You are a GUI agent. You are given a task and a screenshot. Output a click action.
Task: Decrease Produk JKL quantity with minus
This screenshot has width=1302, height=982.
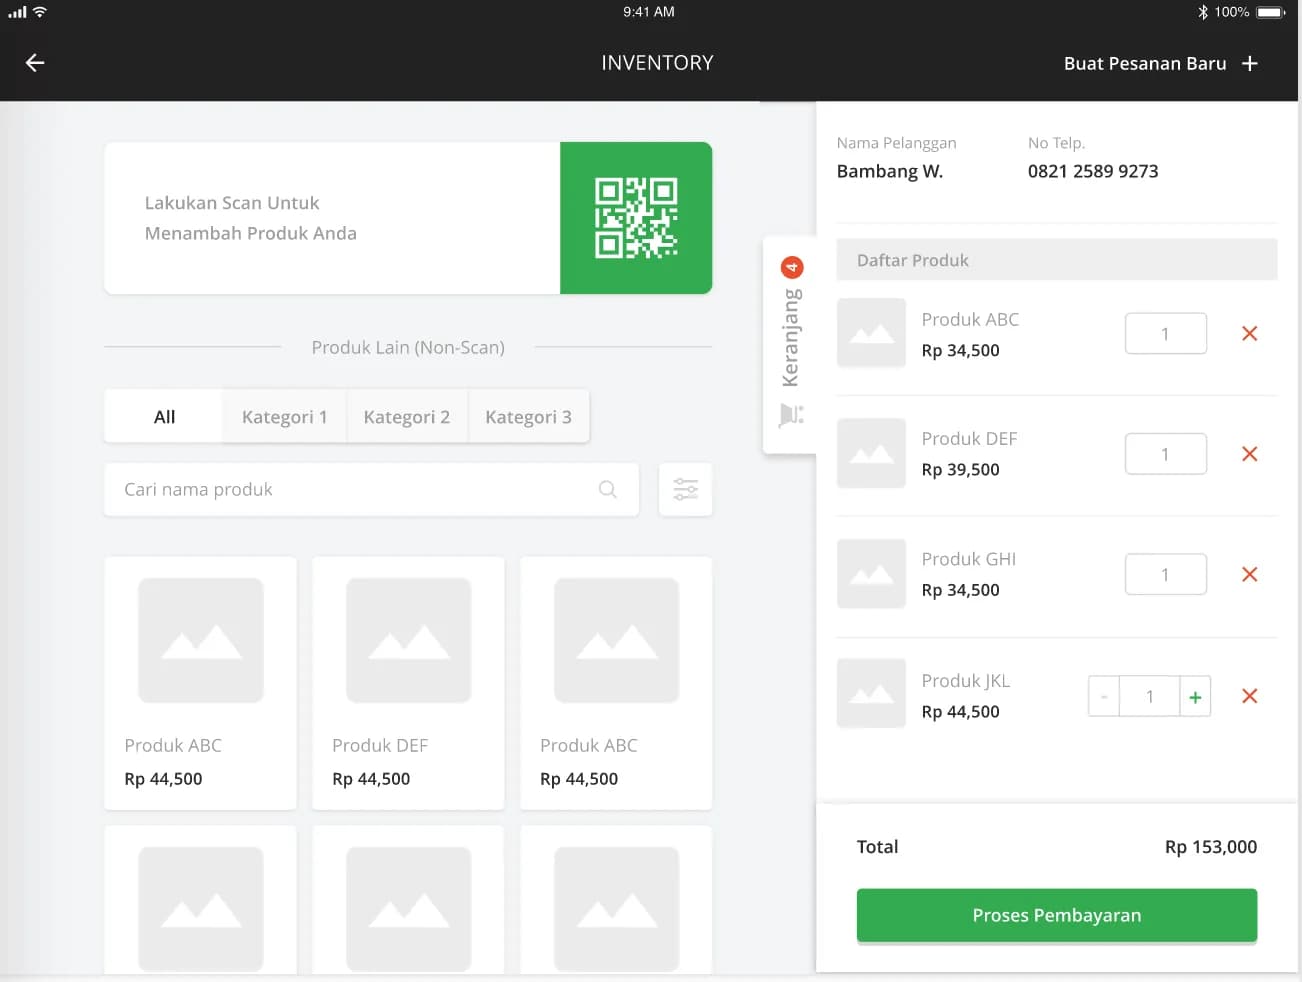1104,697
